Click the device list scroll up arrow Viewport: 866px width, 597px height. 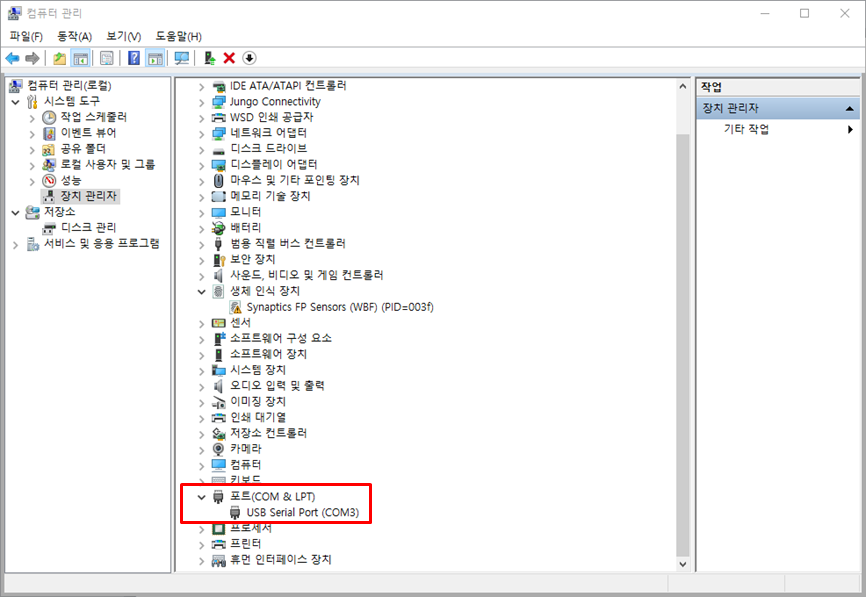pos(683,87)
